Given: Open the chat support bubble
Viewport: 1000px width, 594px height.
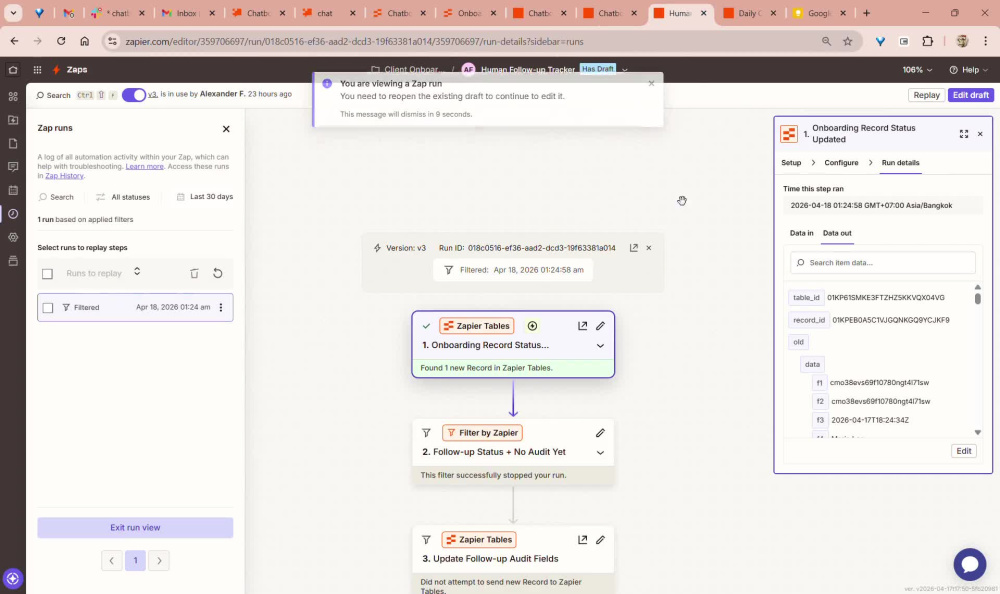Looking at the screenshot, I should [969, 565].
